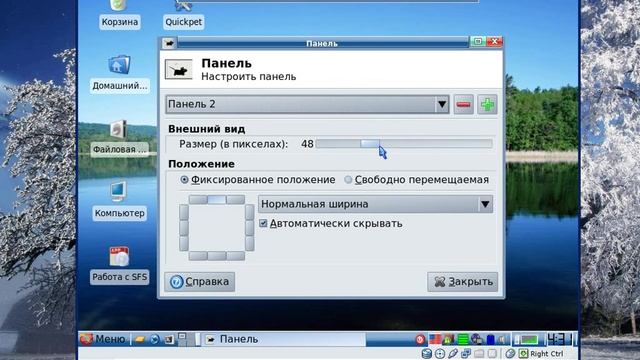Click the orange file manager launcher in taskbar
The width and height of the screenshot is (640, 360).
tap(140, 339)
